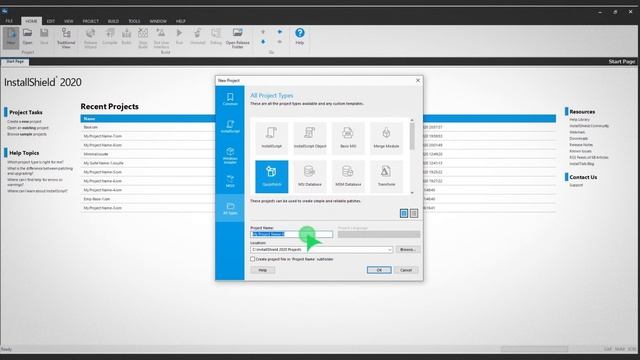Launch the Release Wizard ribbon tool
640x360 pixels.
click(x=91, y=38)
